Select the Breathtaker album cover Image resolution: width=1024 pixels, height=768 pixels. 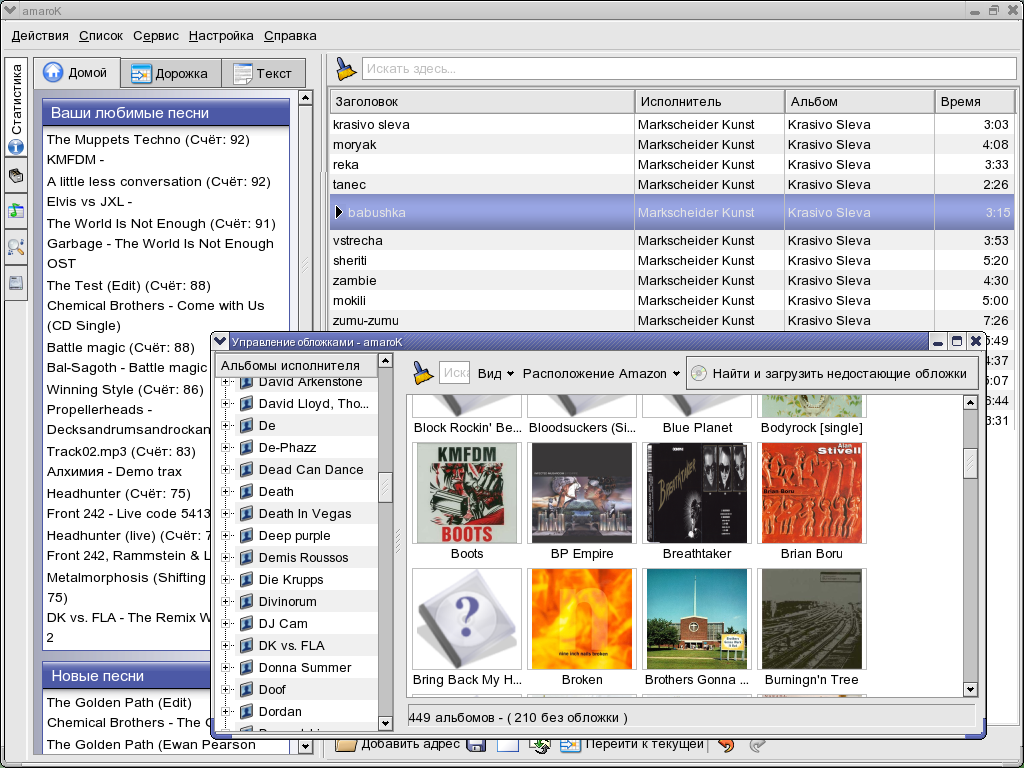697,492
